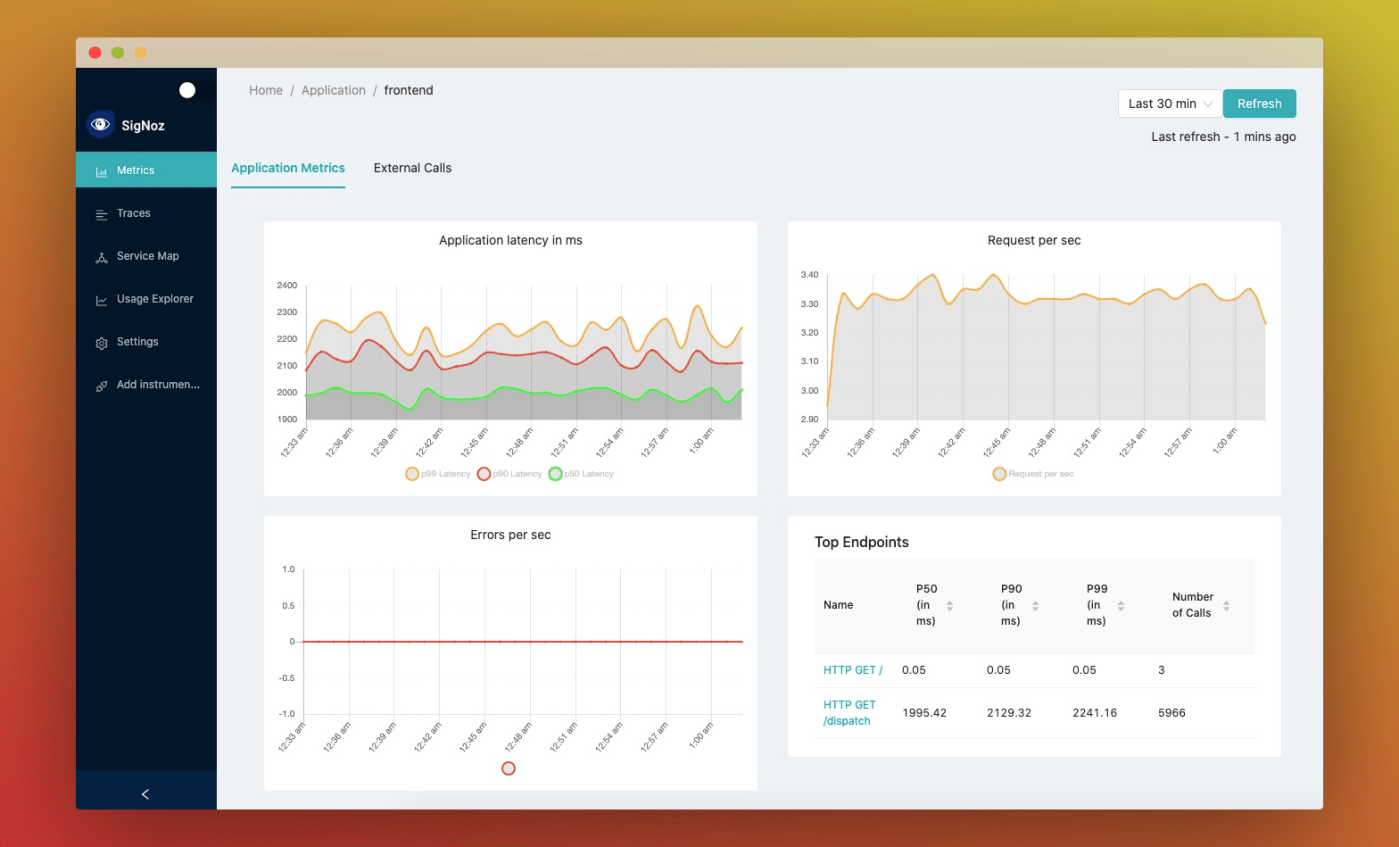Toggle the theme switch above the SigNoz logo
The width and height of the screenshot is (1399, 847).
pos(187,91)
